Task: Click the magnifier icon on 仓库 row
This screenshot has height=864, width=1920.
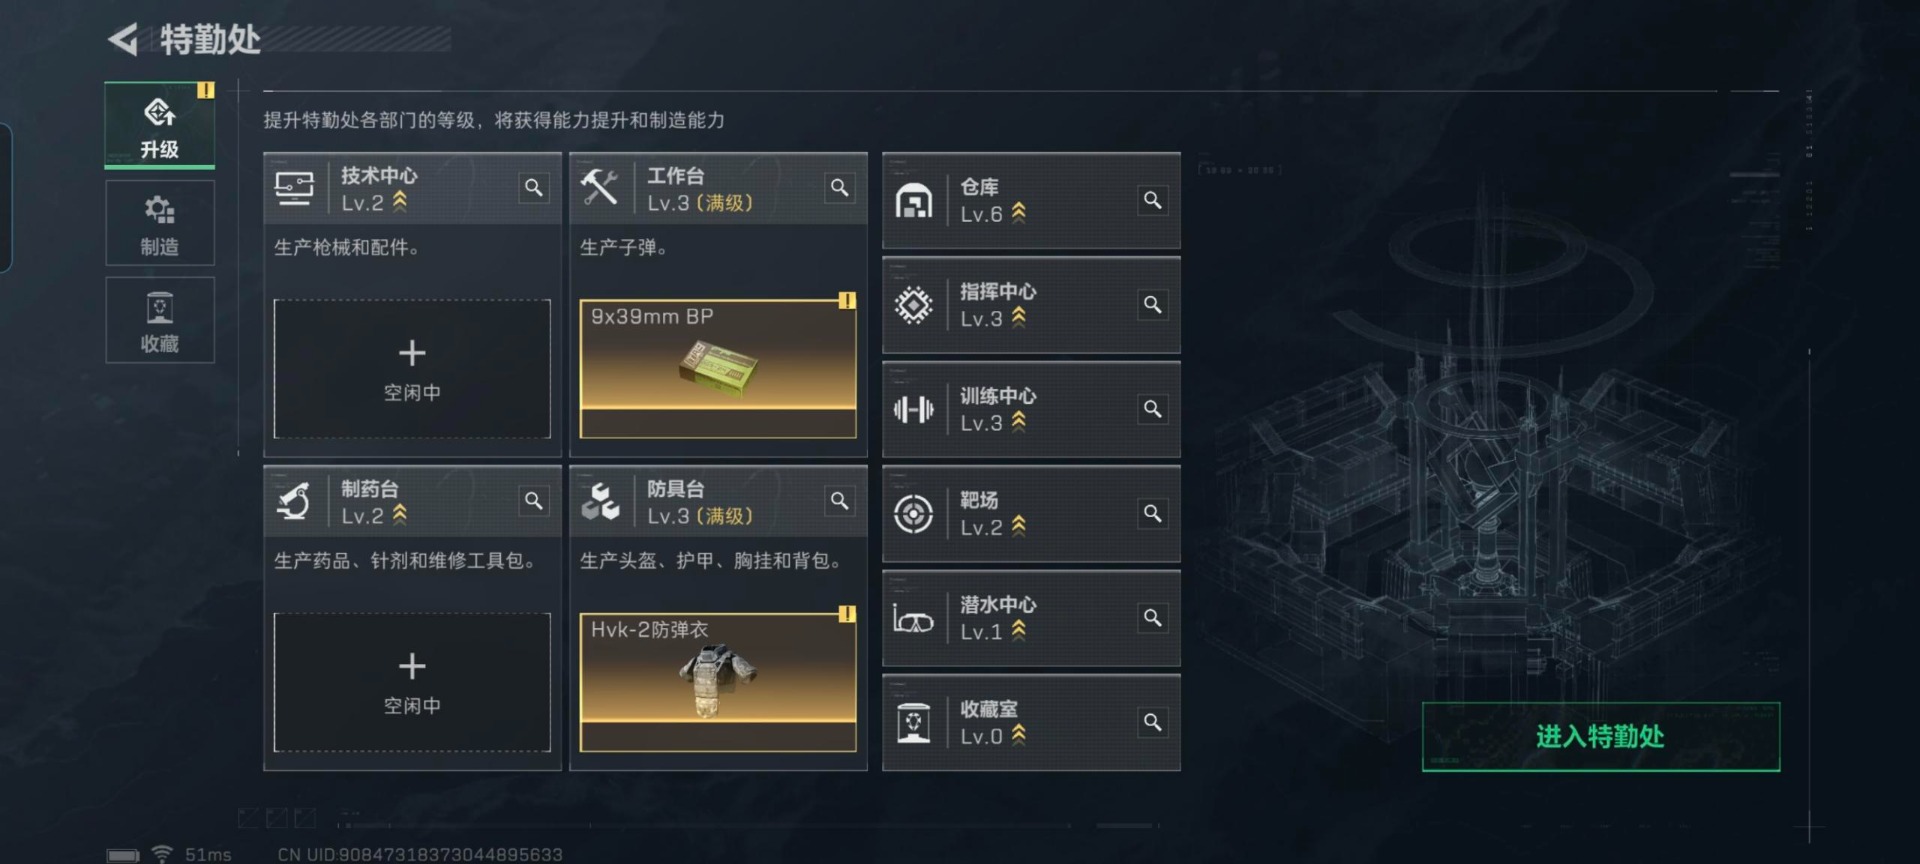Action: pyautogui.click(x=1153, y=200)
